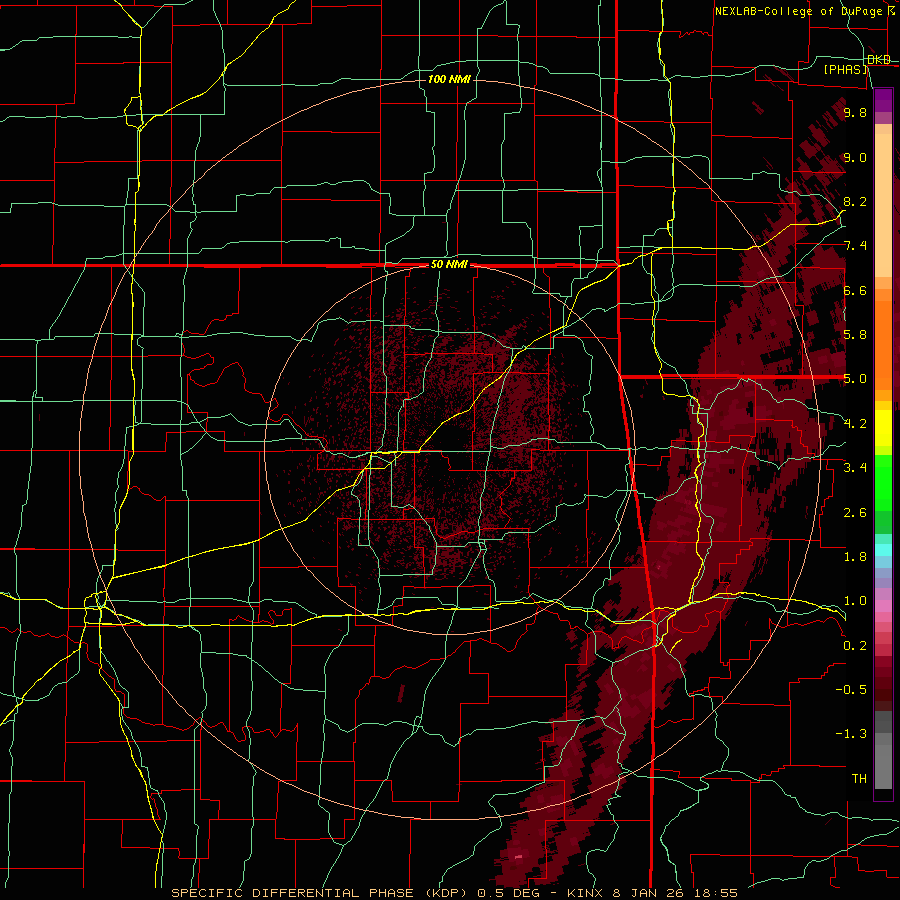This screenshot has width=900, height=900.
Task: Click the 1.0 scale value
Action: (x=855, y=602)
